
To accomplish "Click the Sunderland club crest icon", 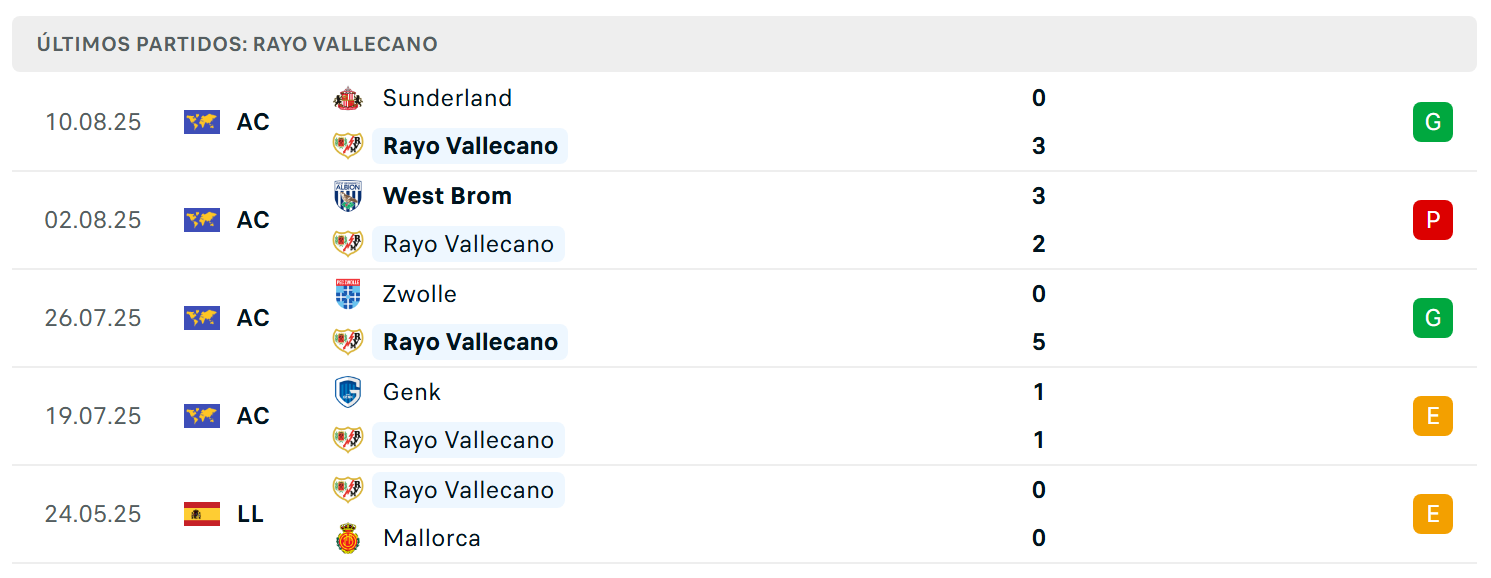I will point(348,98).
